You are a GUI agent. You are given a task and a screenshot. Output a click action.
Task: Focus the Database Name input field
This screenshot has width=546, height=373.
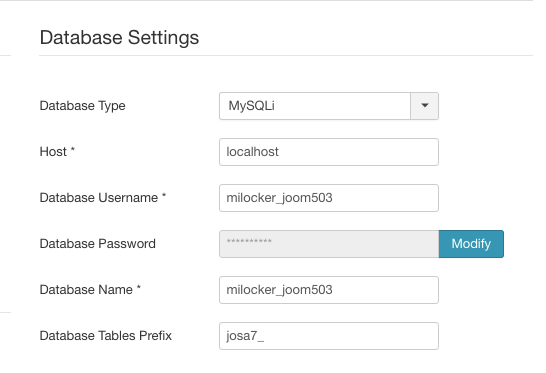(x=329, y=290)
